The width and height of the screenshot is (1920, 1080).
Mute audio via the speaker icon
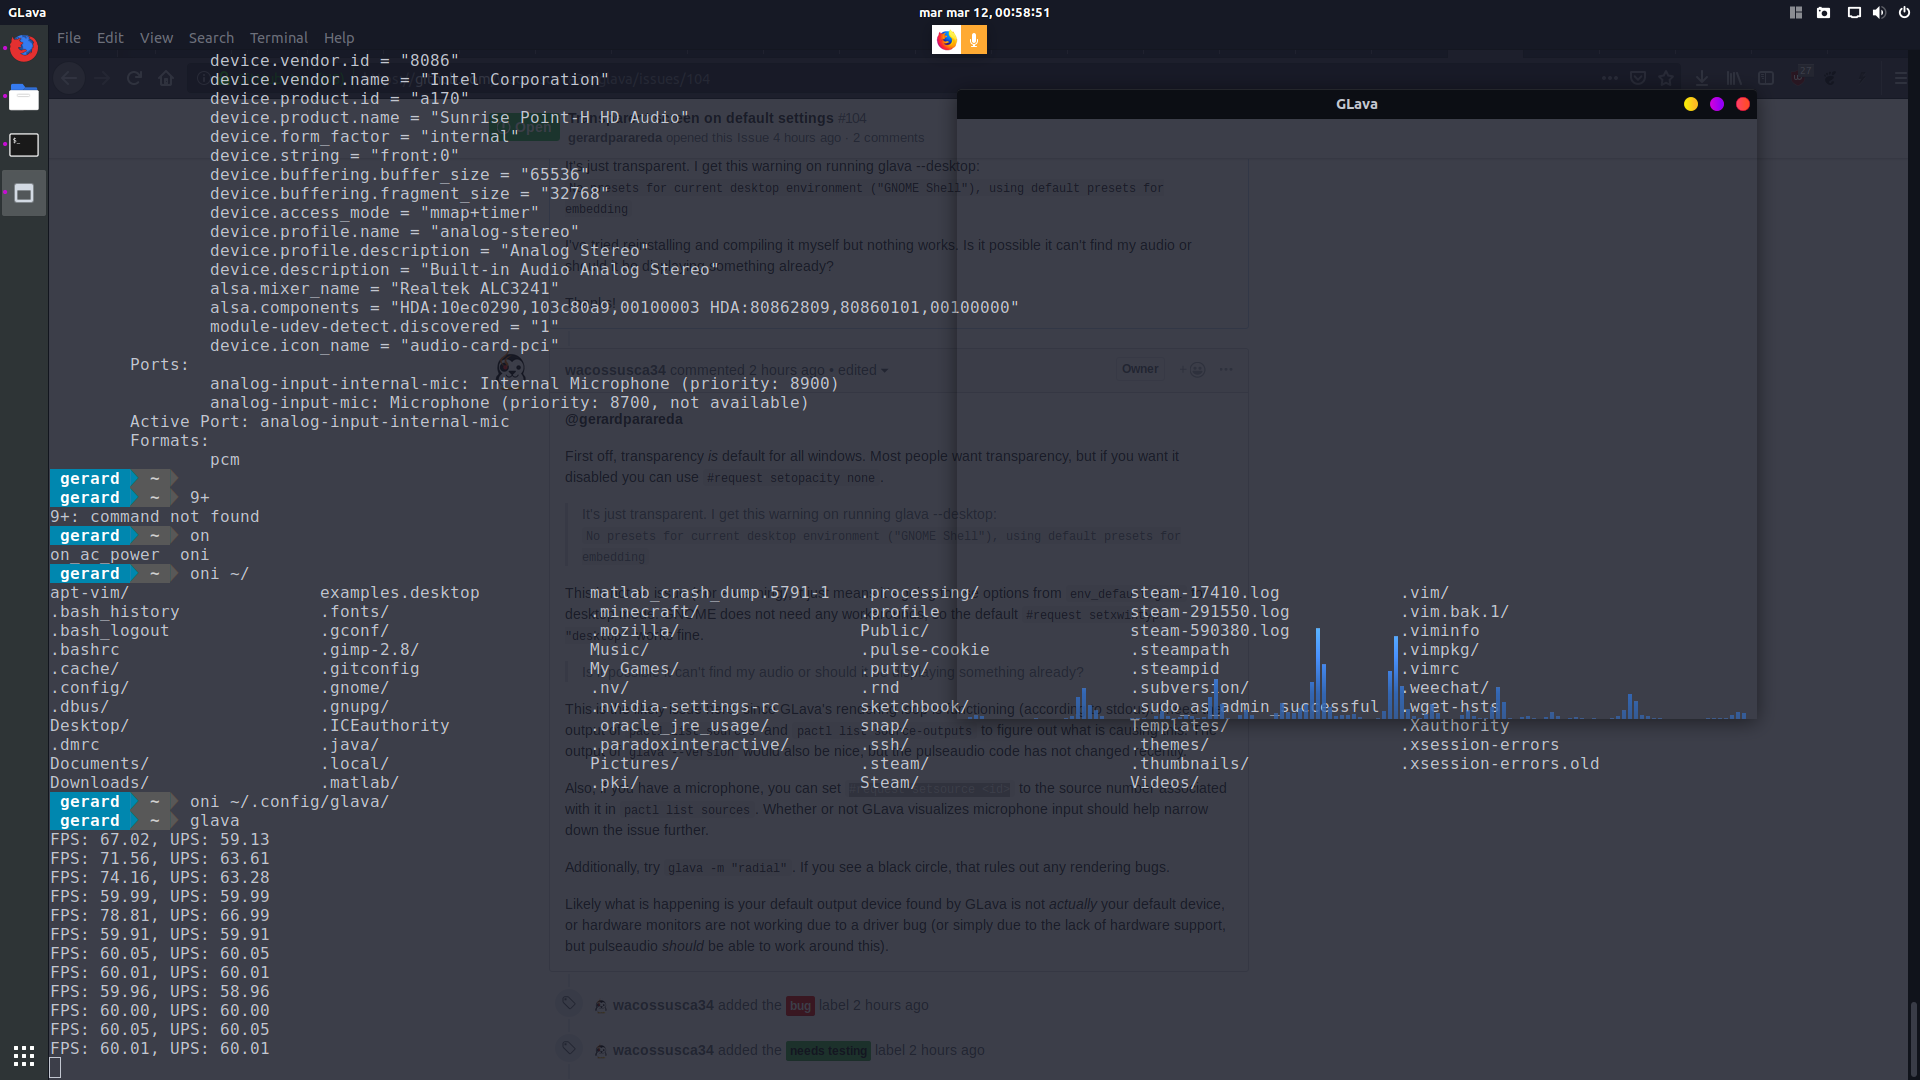1880,13
